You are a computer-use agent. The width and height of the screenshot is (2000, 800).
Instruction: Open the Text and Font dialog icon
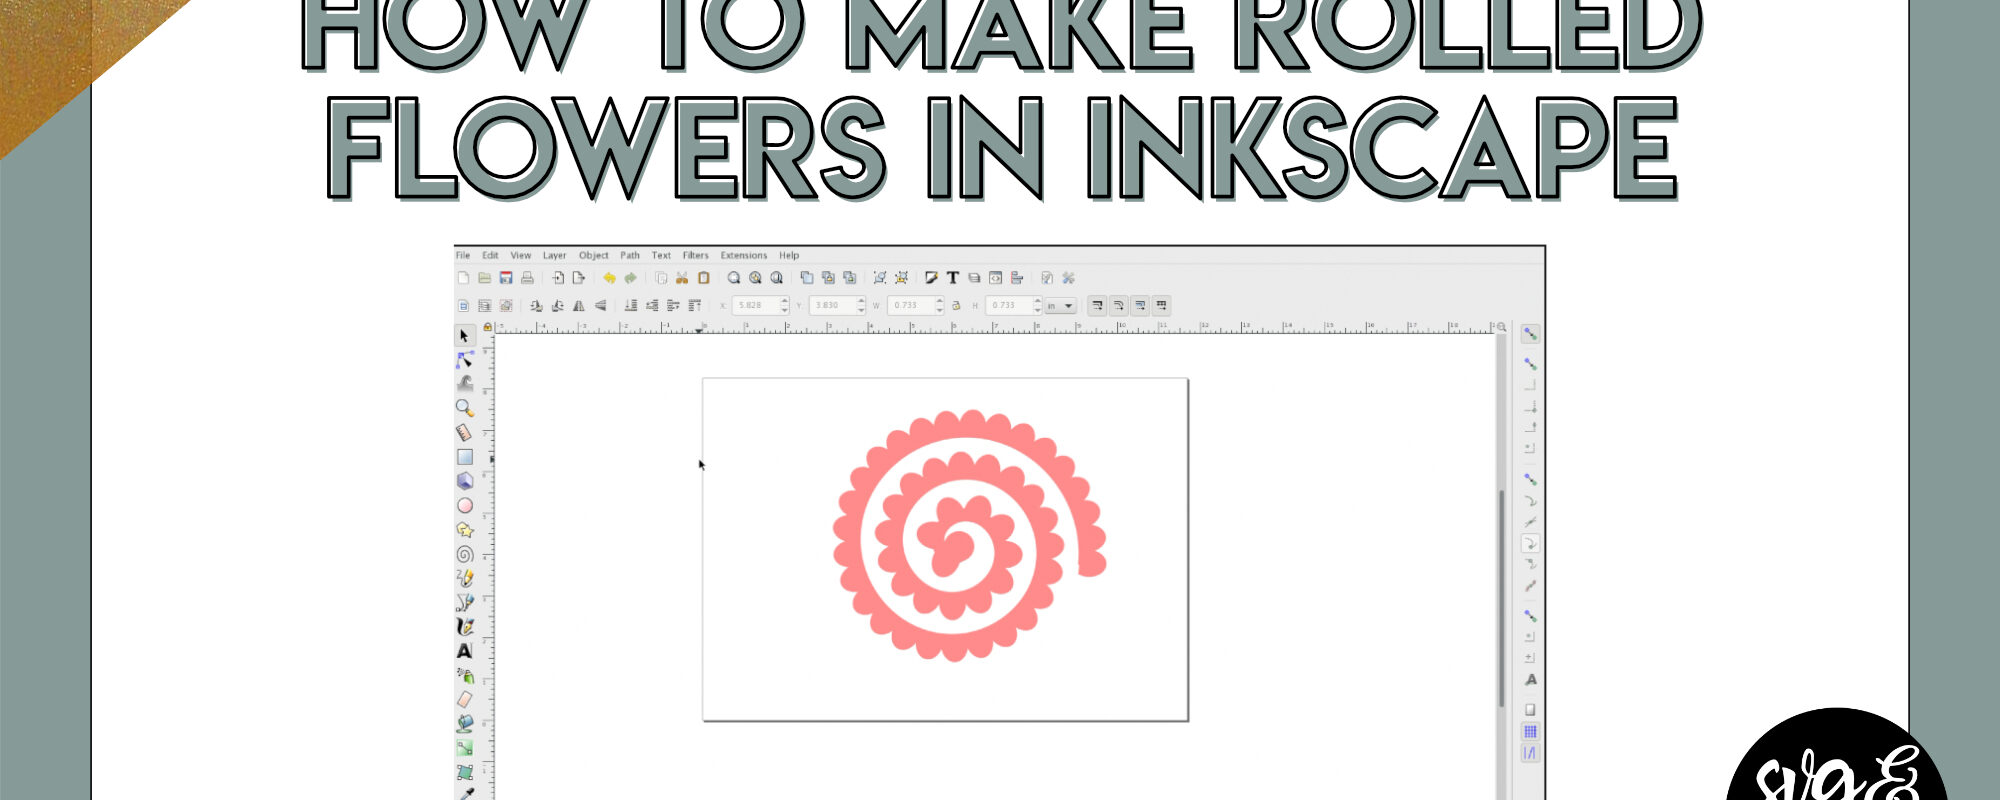point(953,278)
